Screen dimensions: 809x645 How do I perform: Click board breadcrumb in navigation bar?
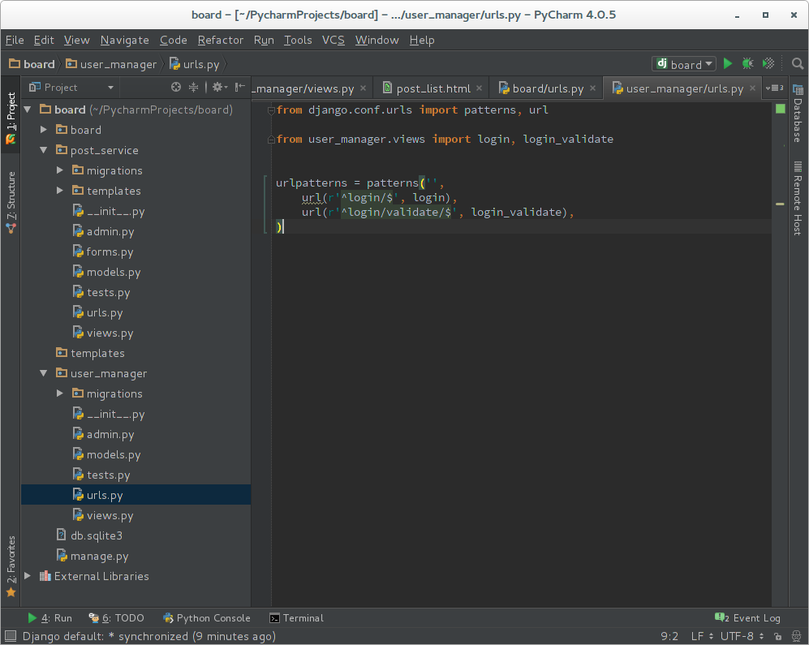tap(32, 64)
